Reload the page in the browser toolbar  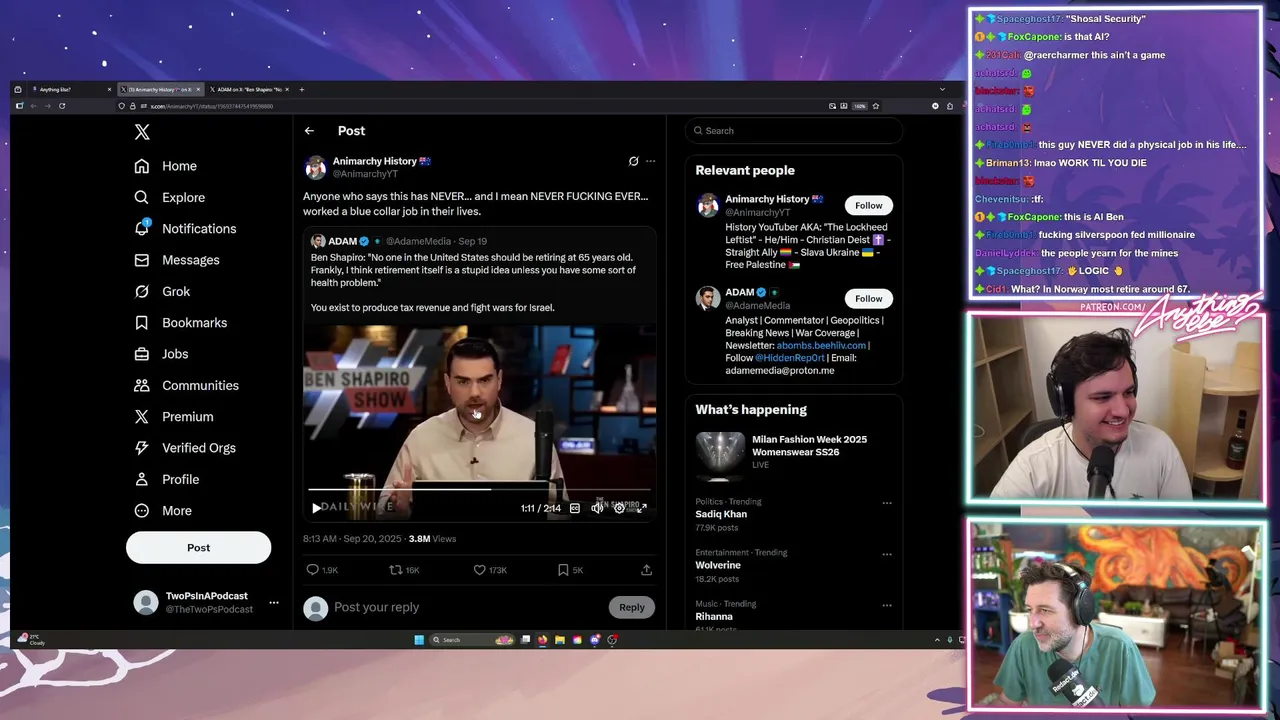[x=62, y=106]
